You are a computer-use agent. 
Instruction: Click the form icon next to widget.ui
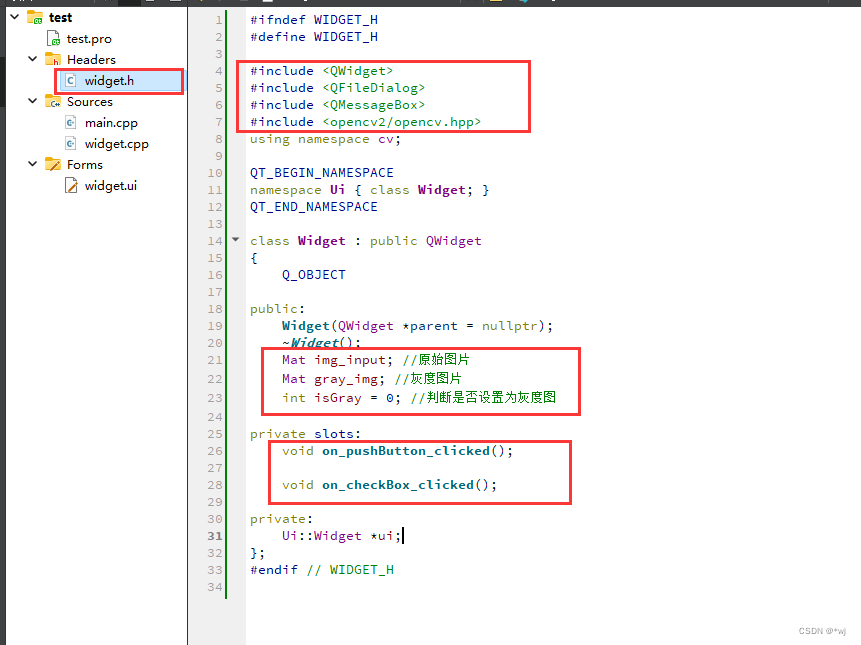(71, 185)
